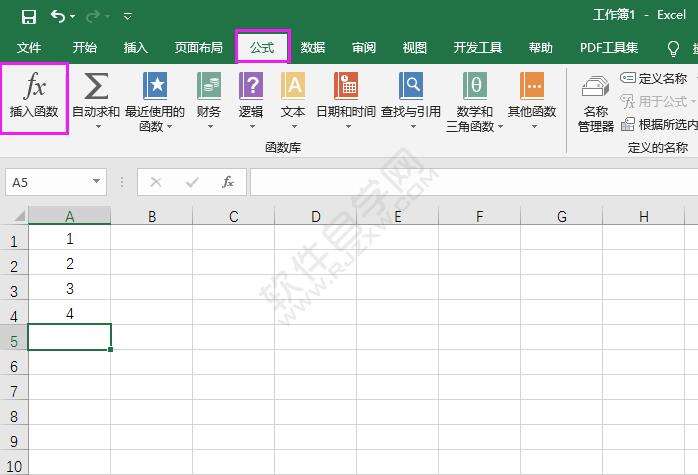Switch to the 开发工具 ribbon tab
The image size is (698, 475).
[478, 47]
